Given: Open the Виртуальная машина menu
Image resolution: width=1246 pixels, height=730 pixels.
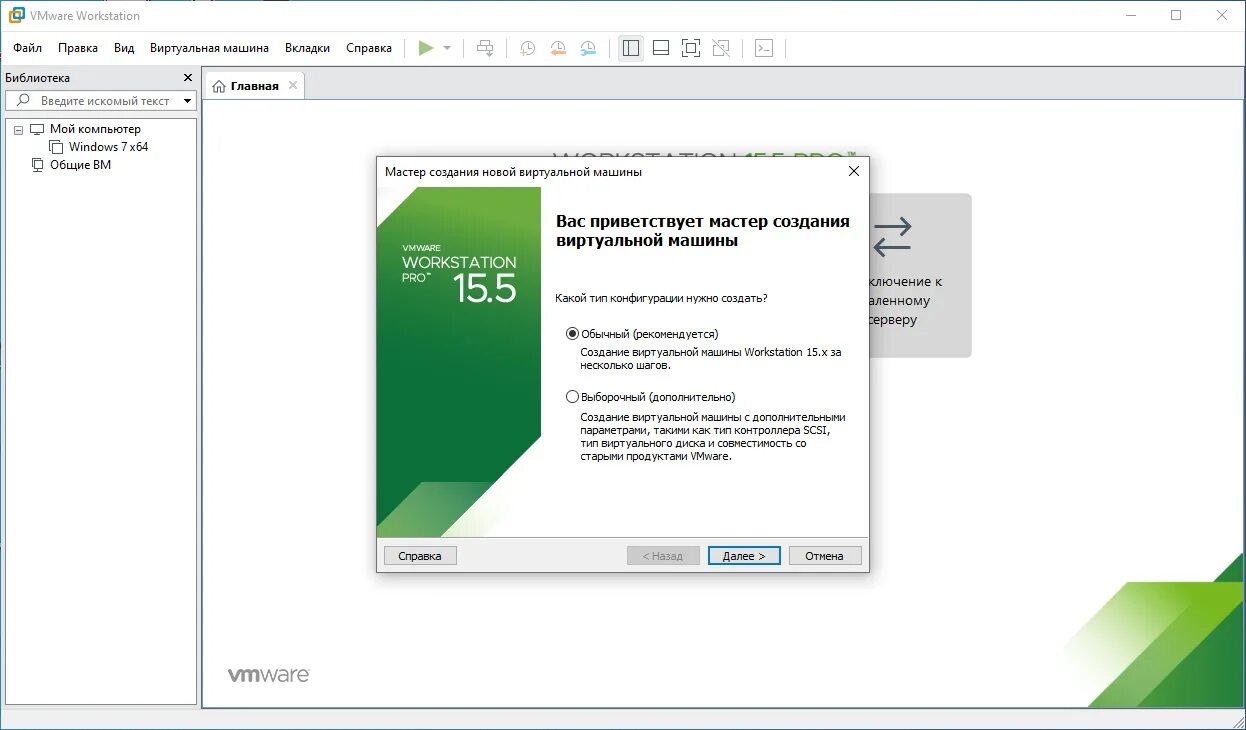Looking at the screenshot, I should point(209,48).
